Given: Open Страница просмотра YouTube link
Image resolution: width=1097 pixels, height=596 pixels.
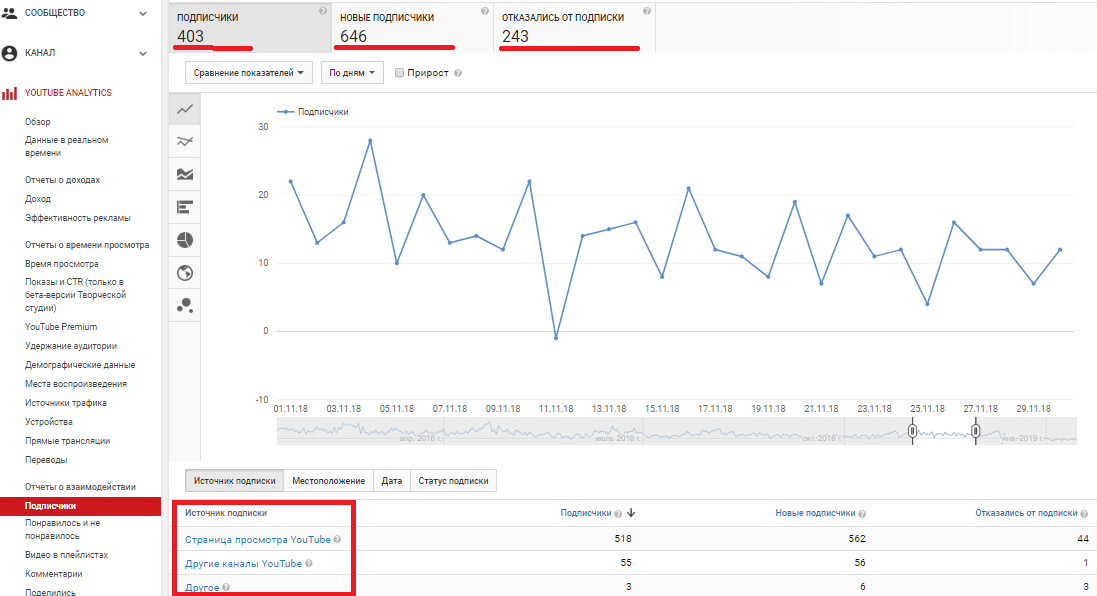Looking at the screenshot, I should tap(257, 539).
